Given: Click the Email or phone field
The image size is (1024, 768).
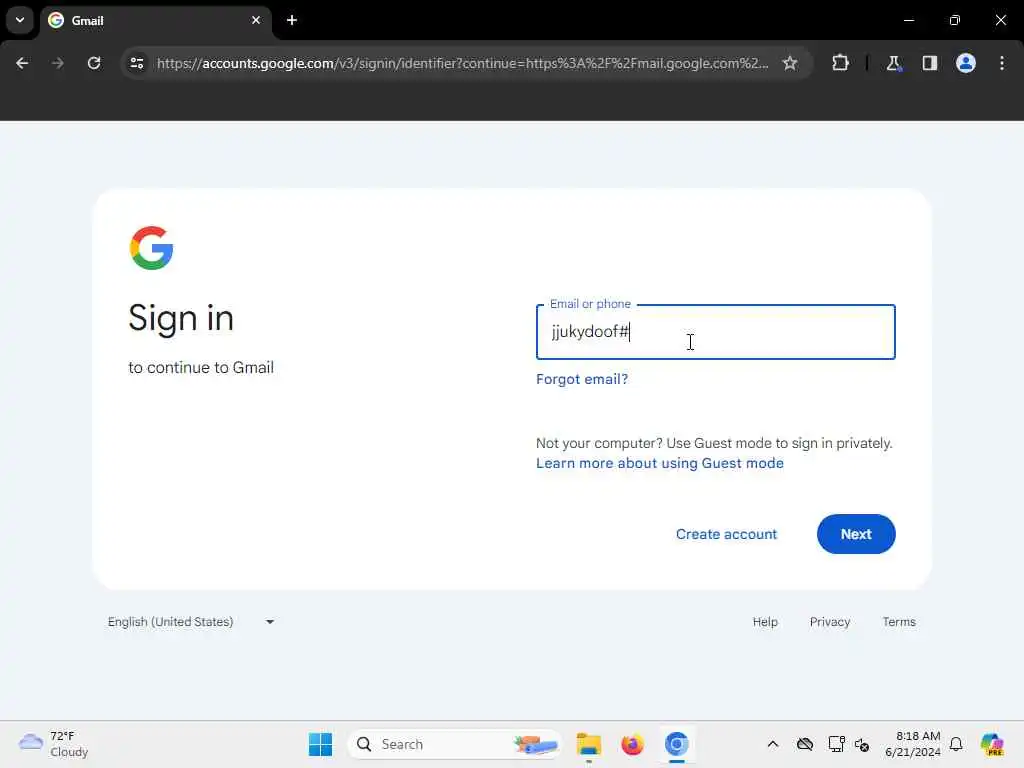Looking at the screenshot, I should tap(715, 332).
